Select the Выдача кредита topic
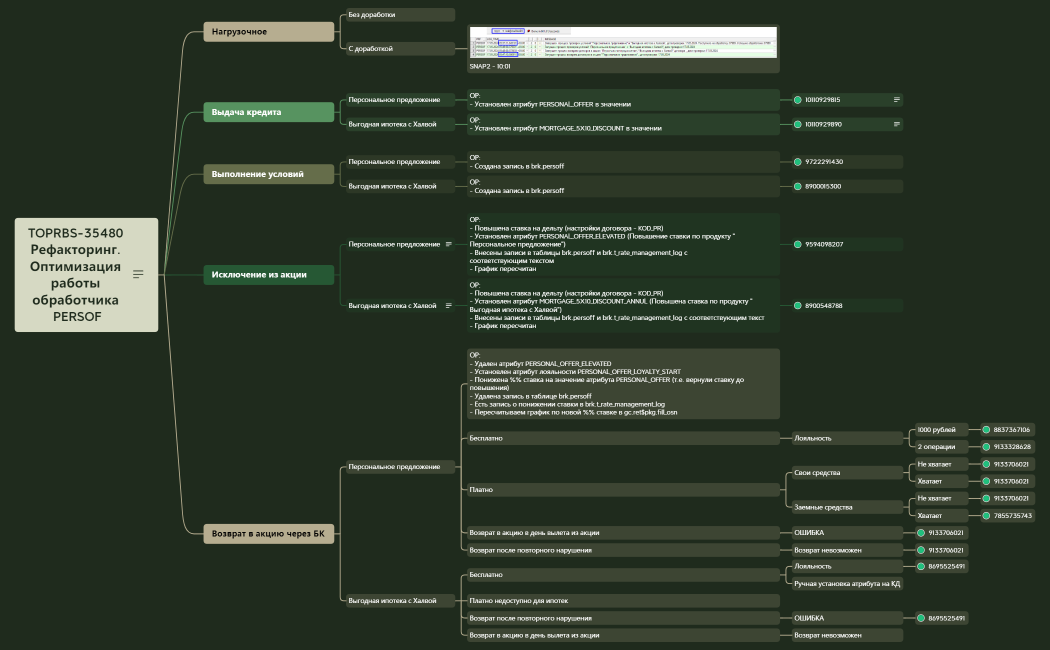This screenshot has width=1050, height=650. click(x=269, y=113)
